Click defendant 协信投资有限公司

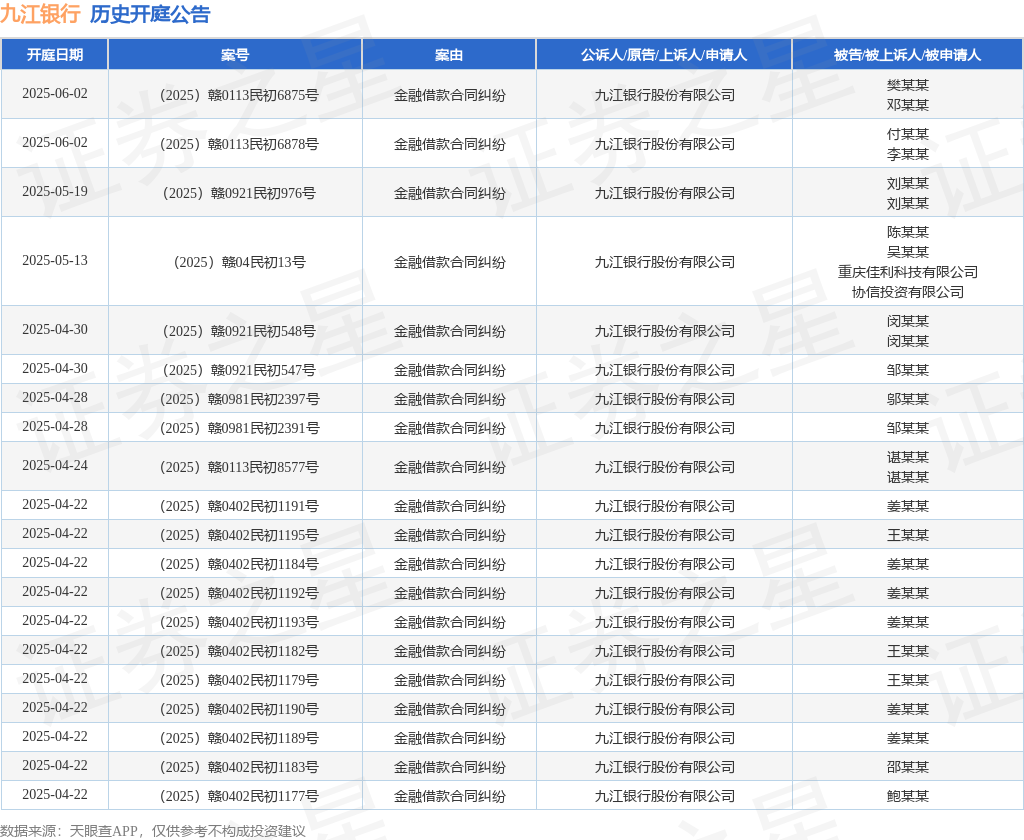[908, 293]
